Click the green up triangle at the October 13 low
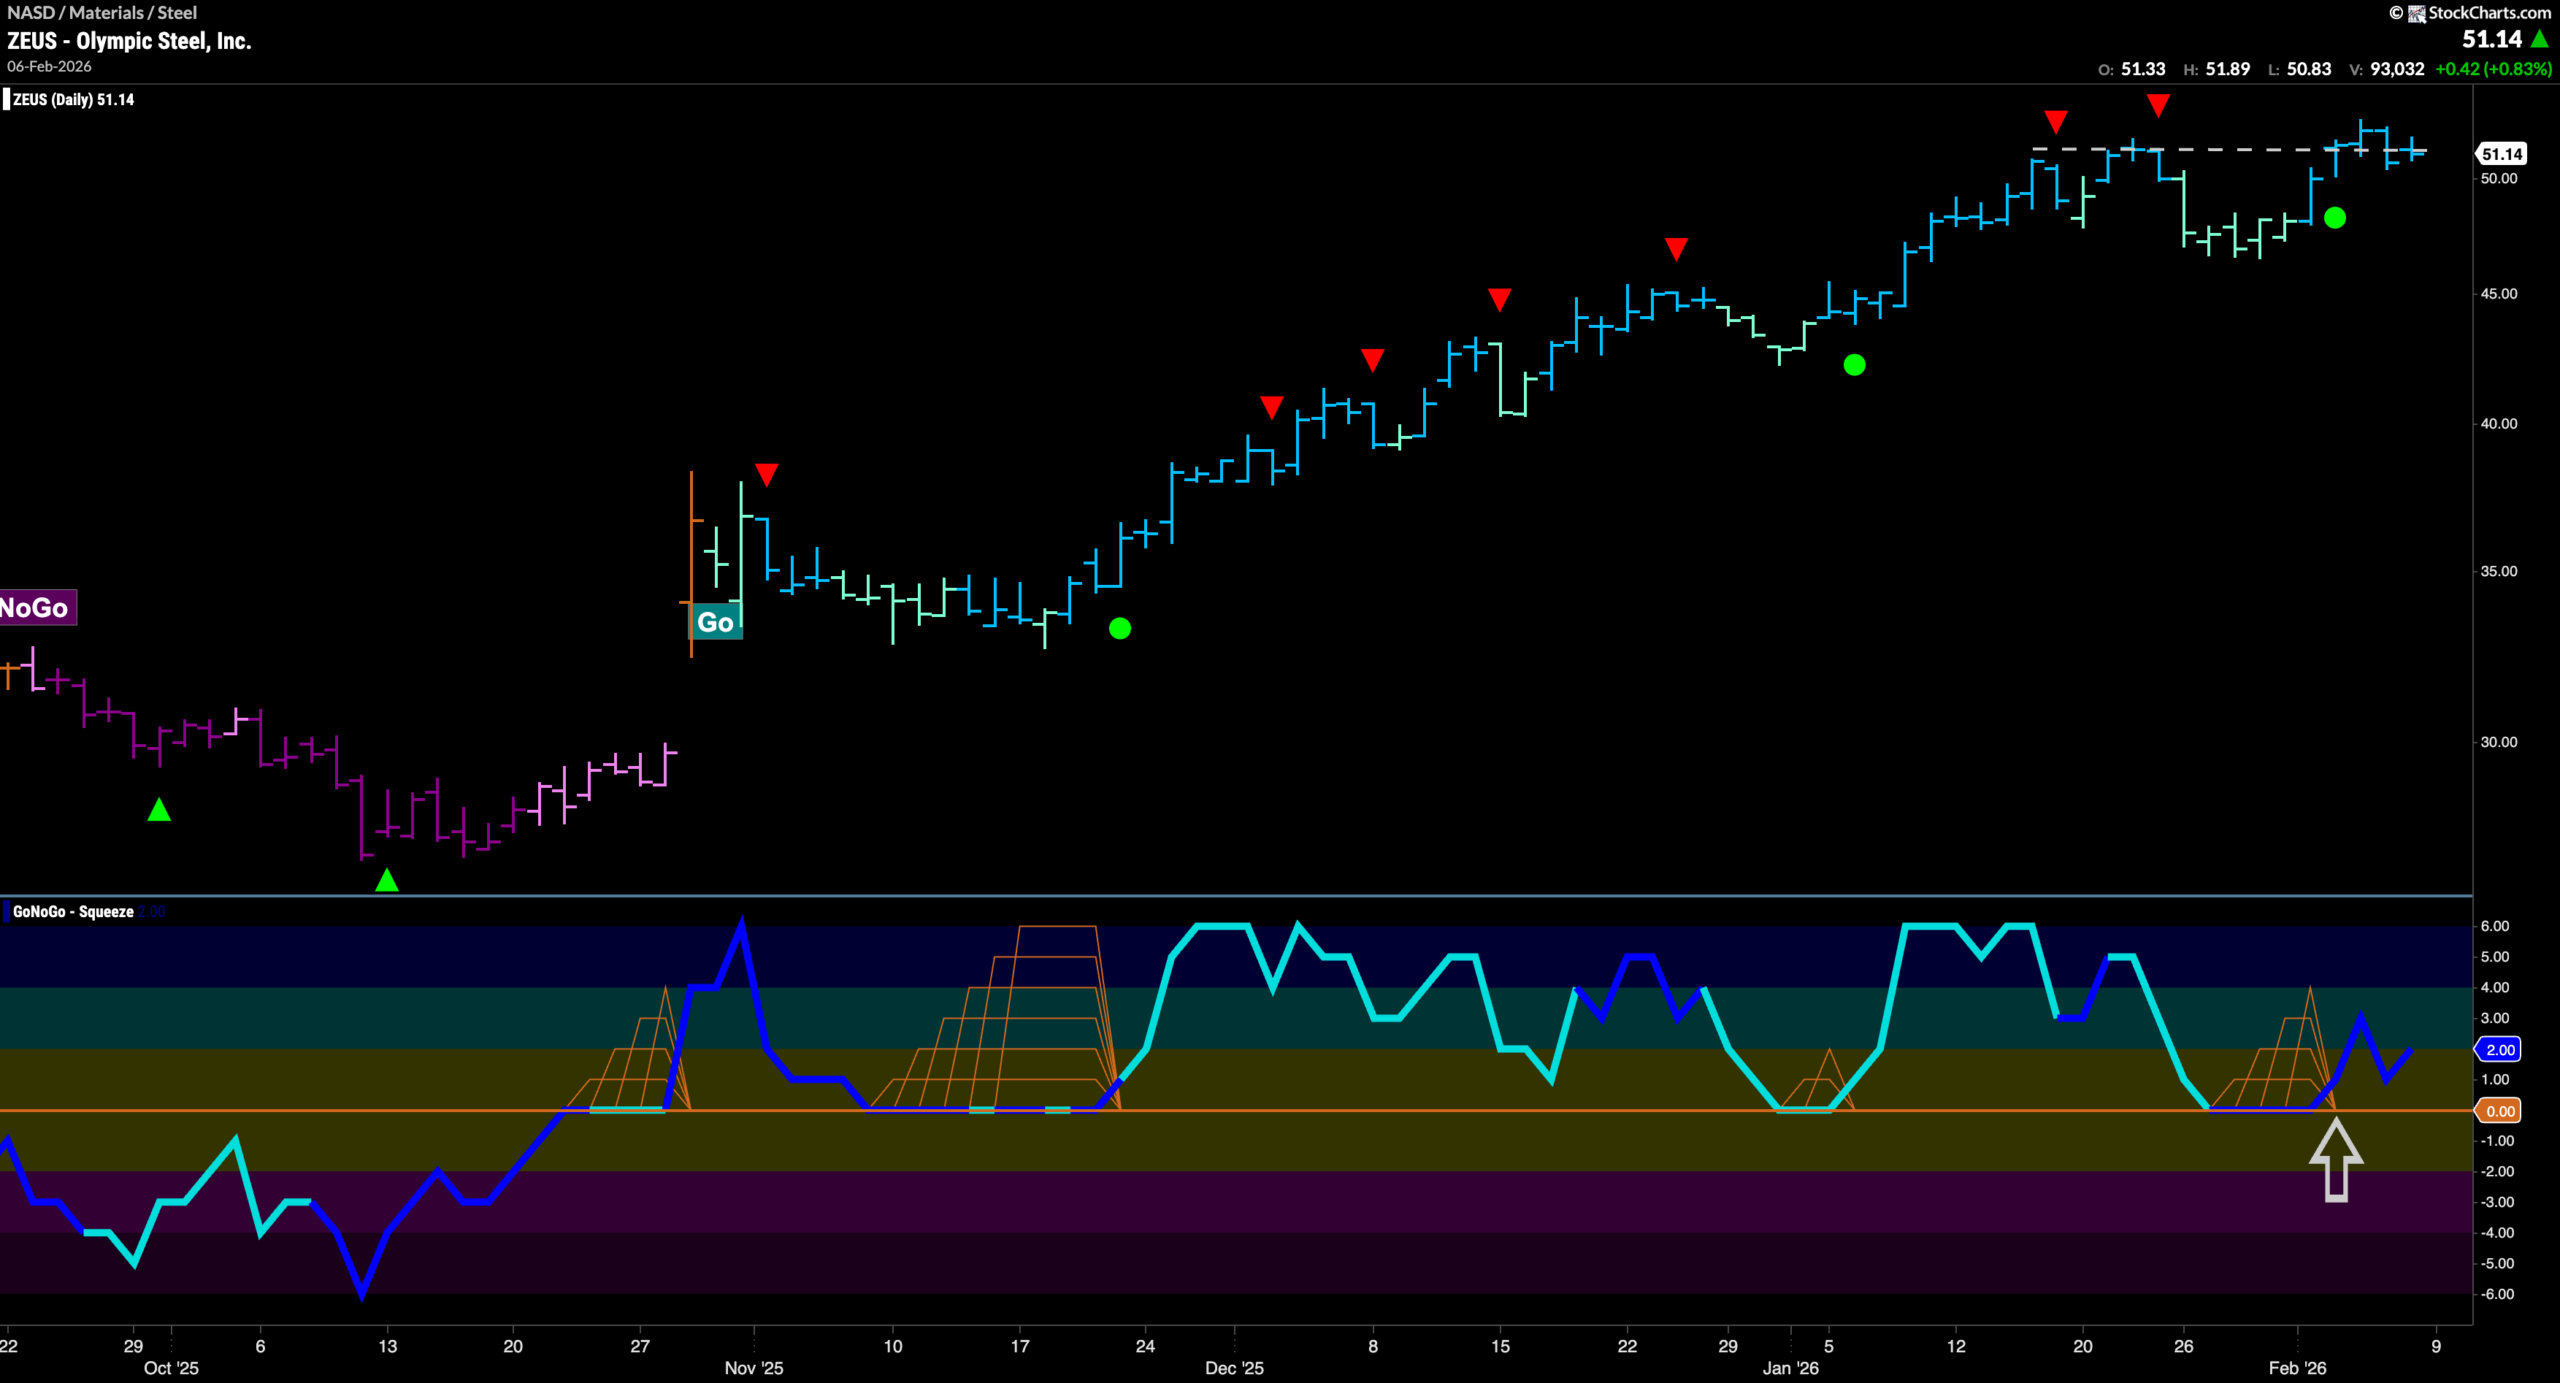Viewport: 2560px width, 1383px height. (387, 880)
